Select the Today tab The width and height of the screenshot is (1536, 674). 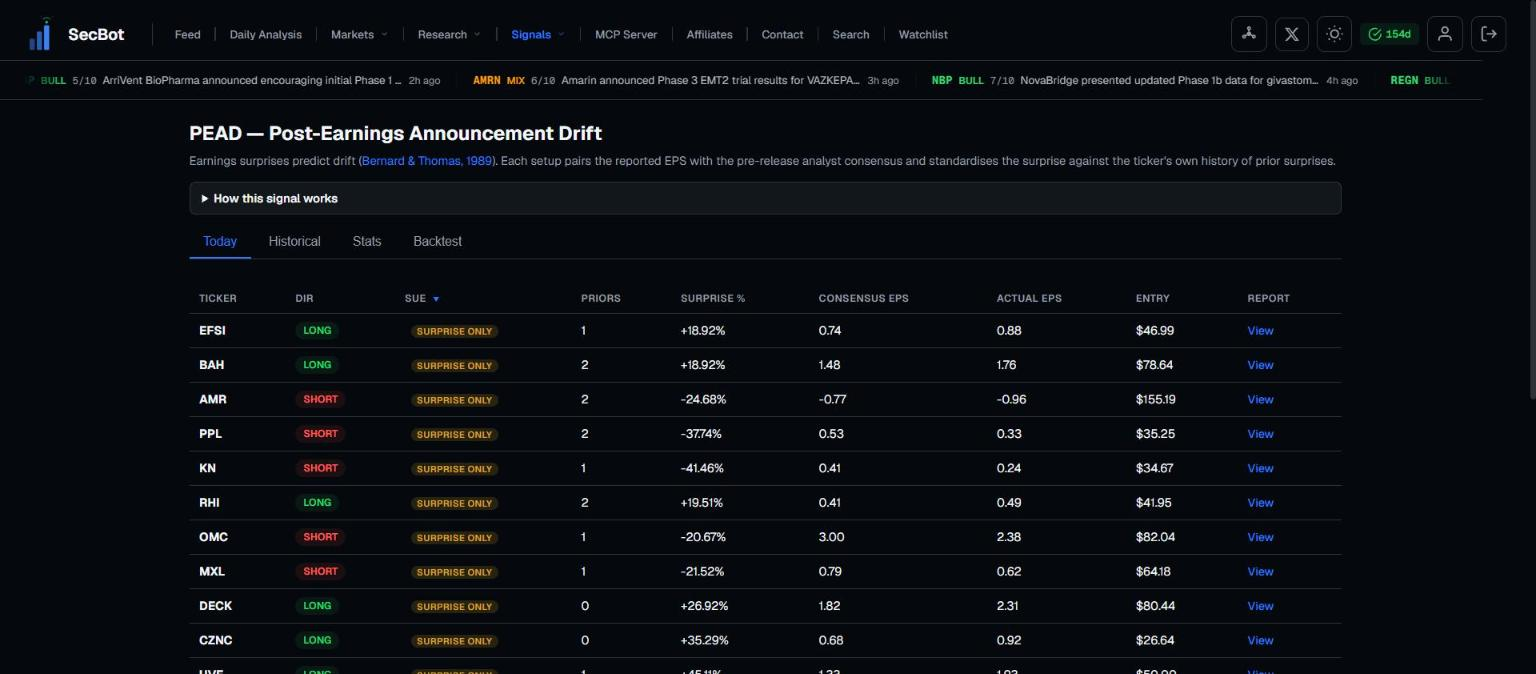(x=220, y=241)
